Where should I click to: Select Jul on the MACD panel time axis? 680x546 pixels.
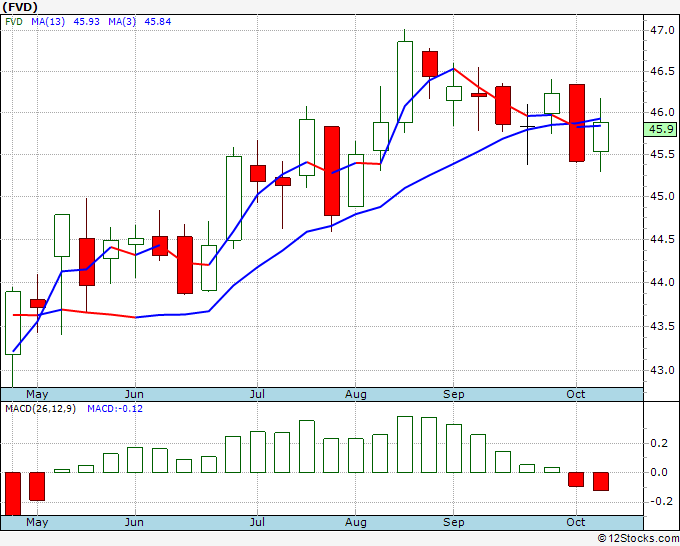point(257,522)
